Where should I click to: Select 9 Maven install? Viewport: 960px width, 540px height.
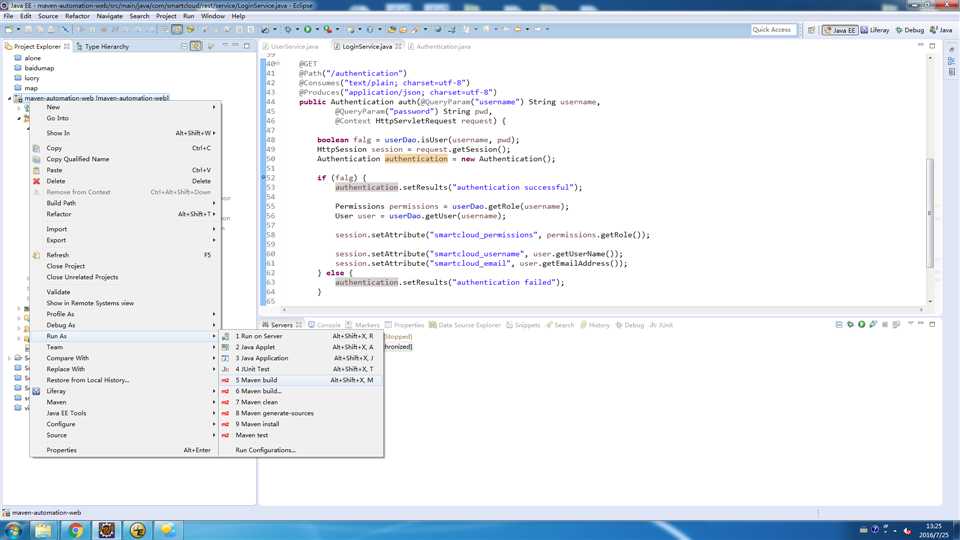point(302,424)
